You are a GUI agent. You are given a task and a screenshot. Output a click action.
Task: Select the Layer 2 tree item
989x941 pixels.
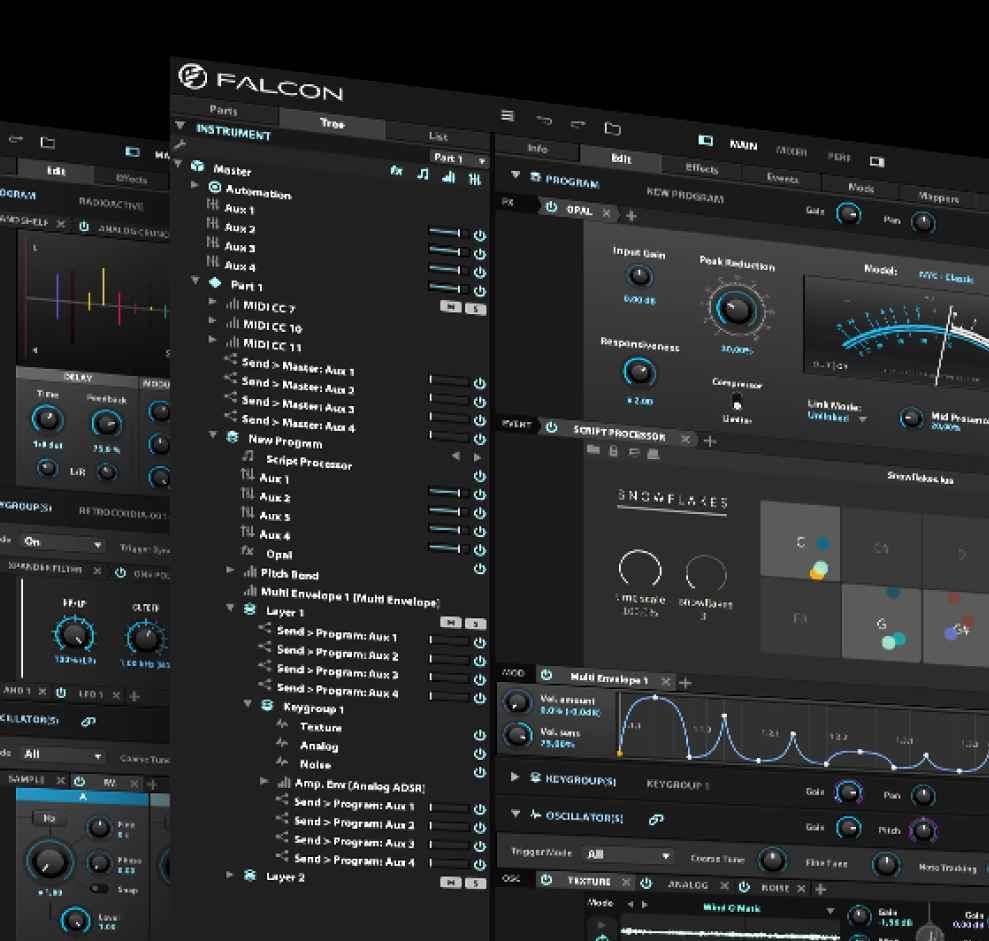[x=285, y=877]
